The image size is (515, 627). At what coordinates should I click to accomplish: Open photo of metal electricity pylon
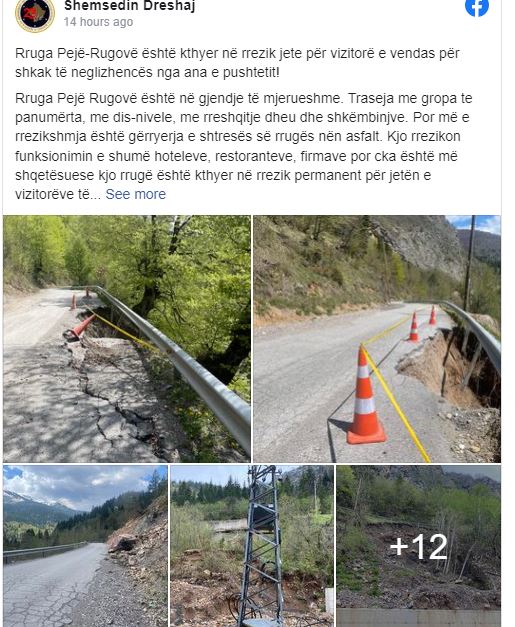[x=252, y=546]
